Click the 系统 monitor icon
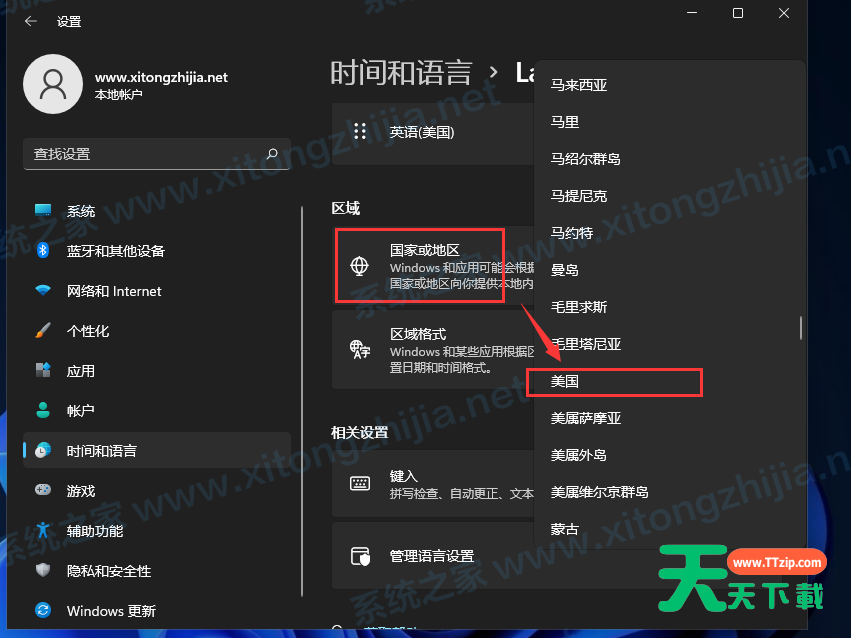Viewport: 851px width, 638px height. click(43, 210)
